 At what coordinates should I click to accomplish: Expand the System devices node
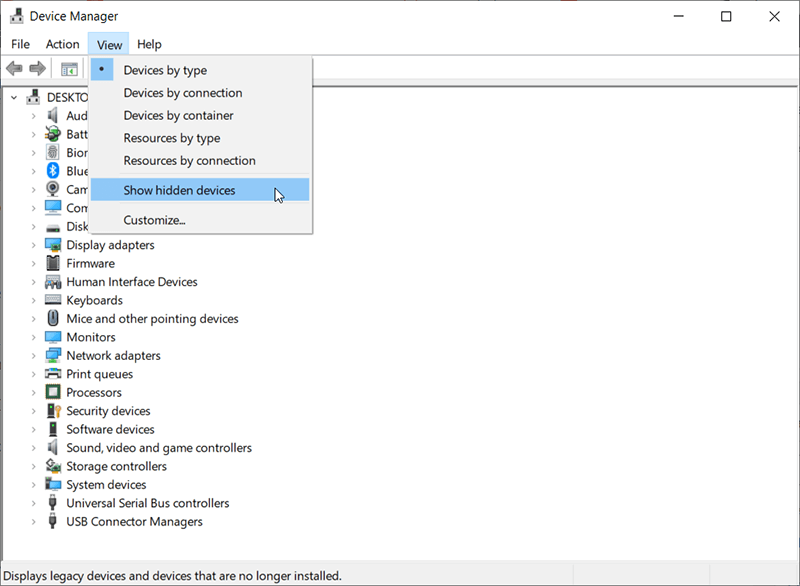(33, 485)
